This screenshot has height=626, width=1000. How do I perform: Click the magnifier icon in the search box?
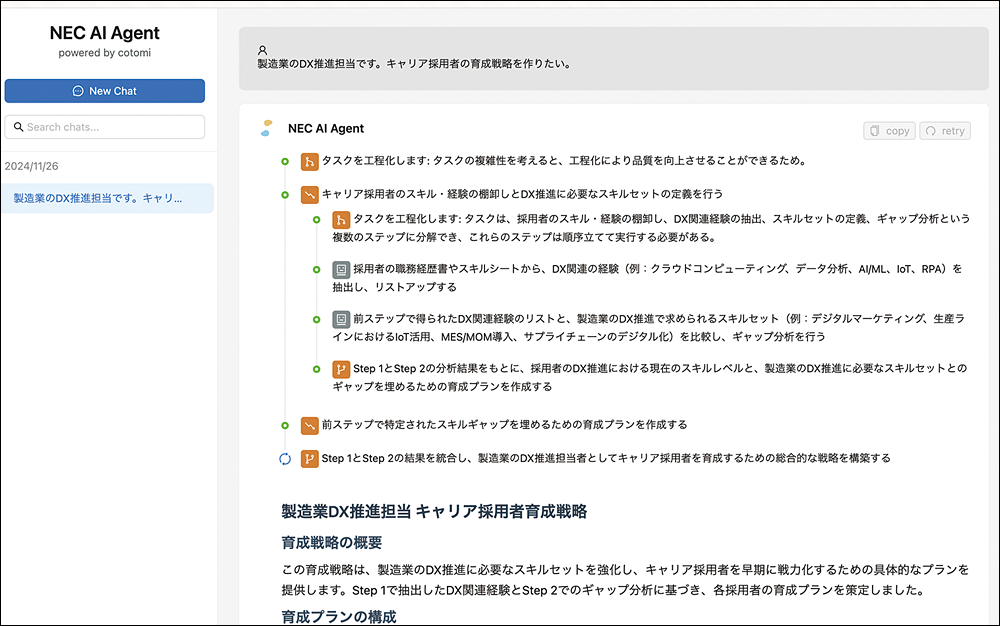point(18,127)
